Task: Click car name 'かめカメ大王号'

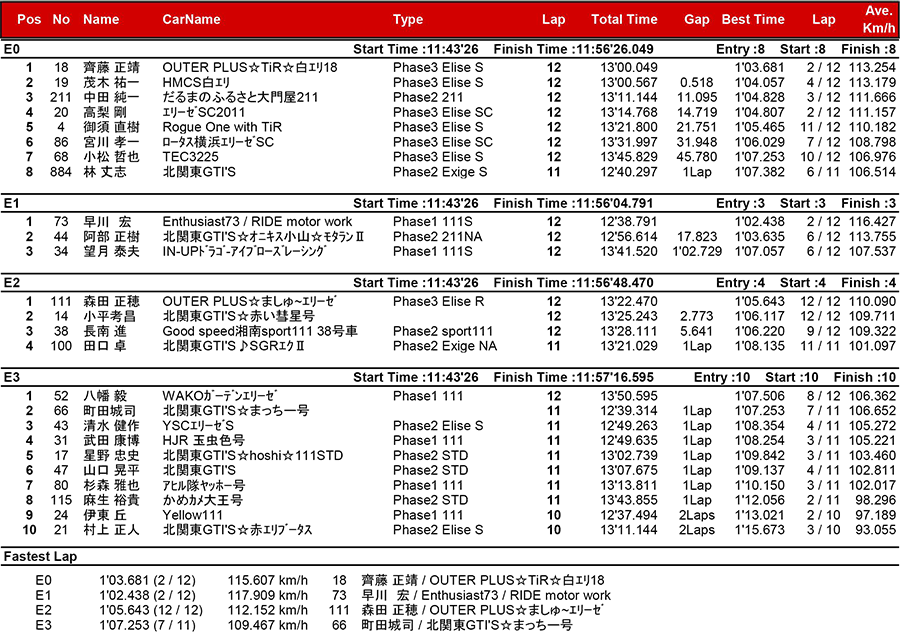Action: click(203, 501)
